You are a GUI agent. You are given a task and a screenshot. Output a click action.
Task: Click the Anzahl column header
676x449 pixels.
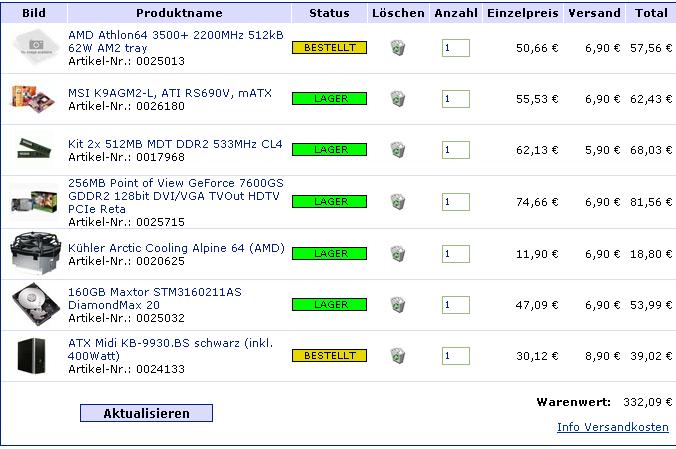click(456, 13)
